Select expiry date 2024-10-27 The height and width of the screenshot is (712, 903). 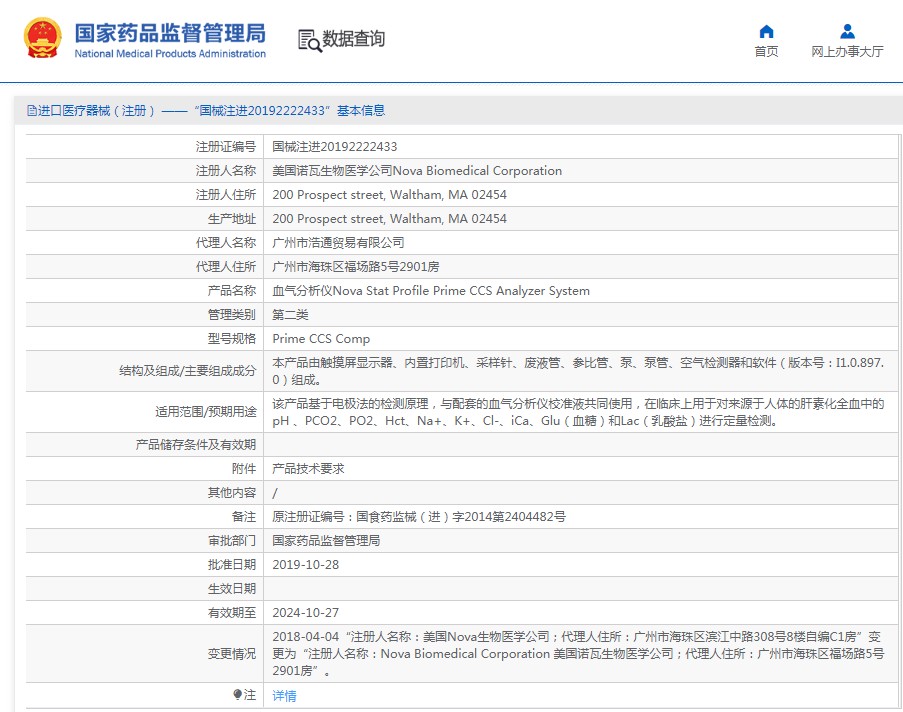(306, 613)
